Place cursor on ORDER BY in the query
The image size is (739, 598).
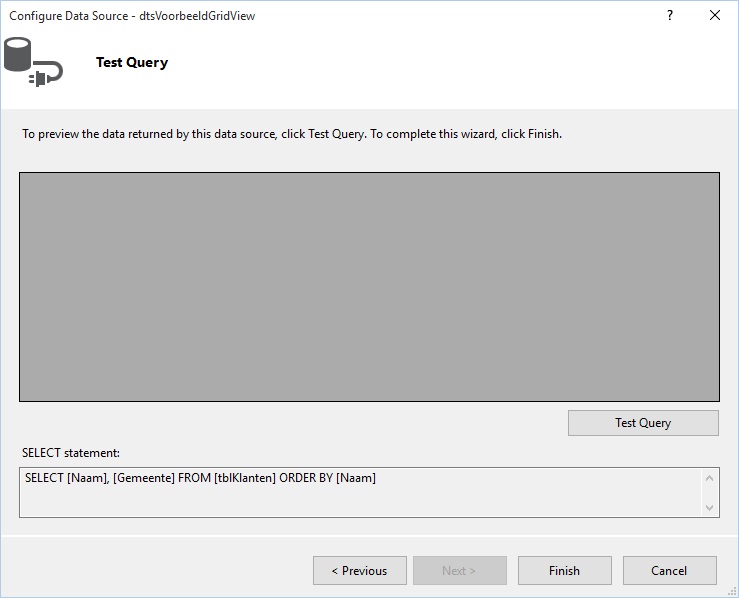pos(306,478)
